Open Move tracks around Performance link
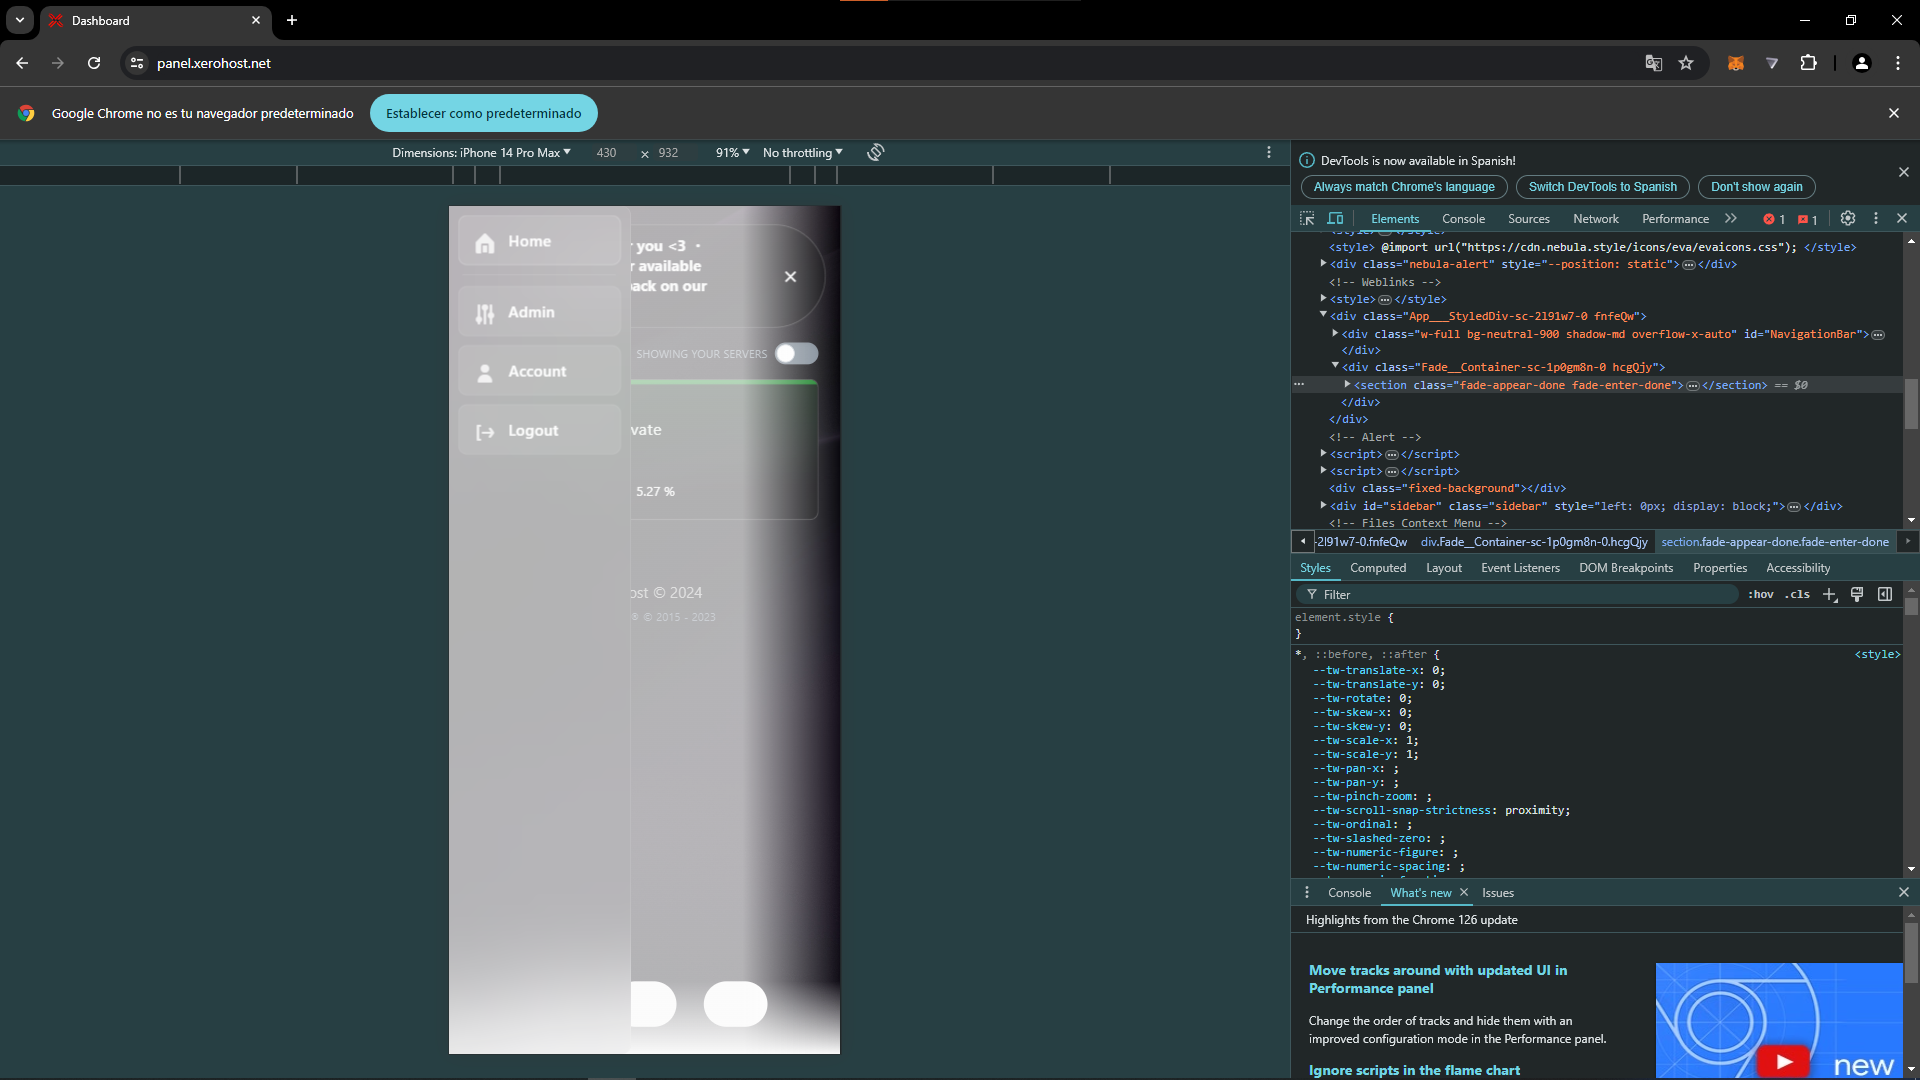 tap(1438, 979)
